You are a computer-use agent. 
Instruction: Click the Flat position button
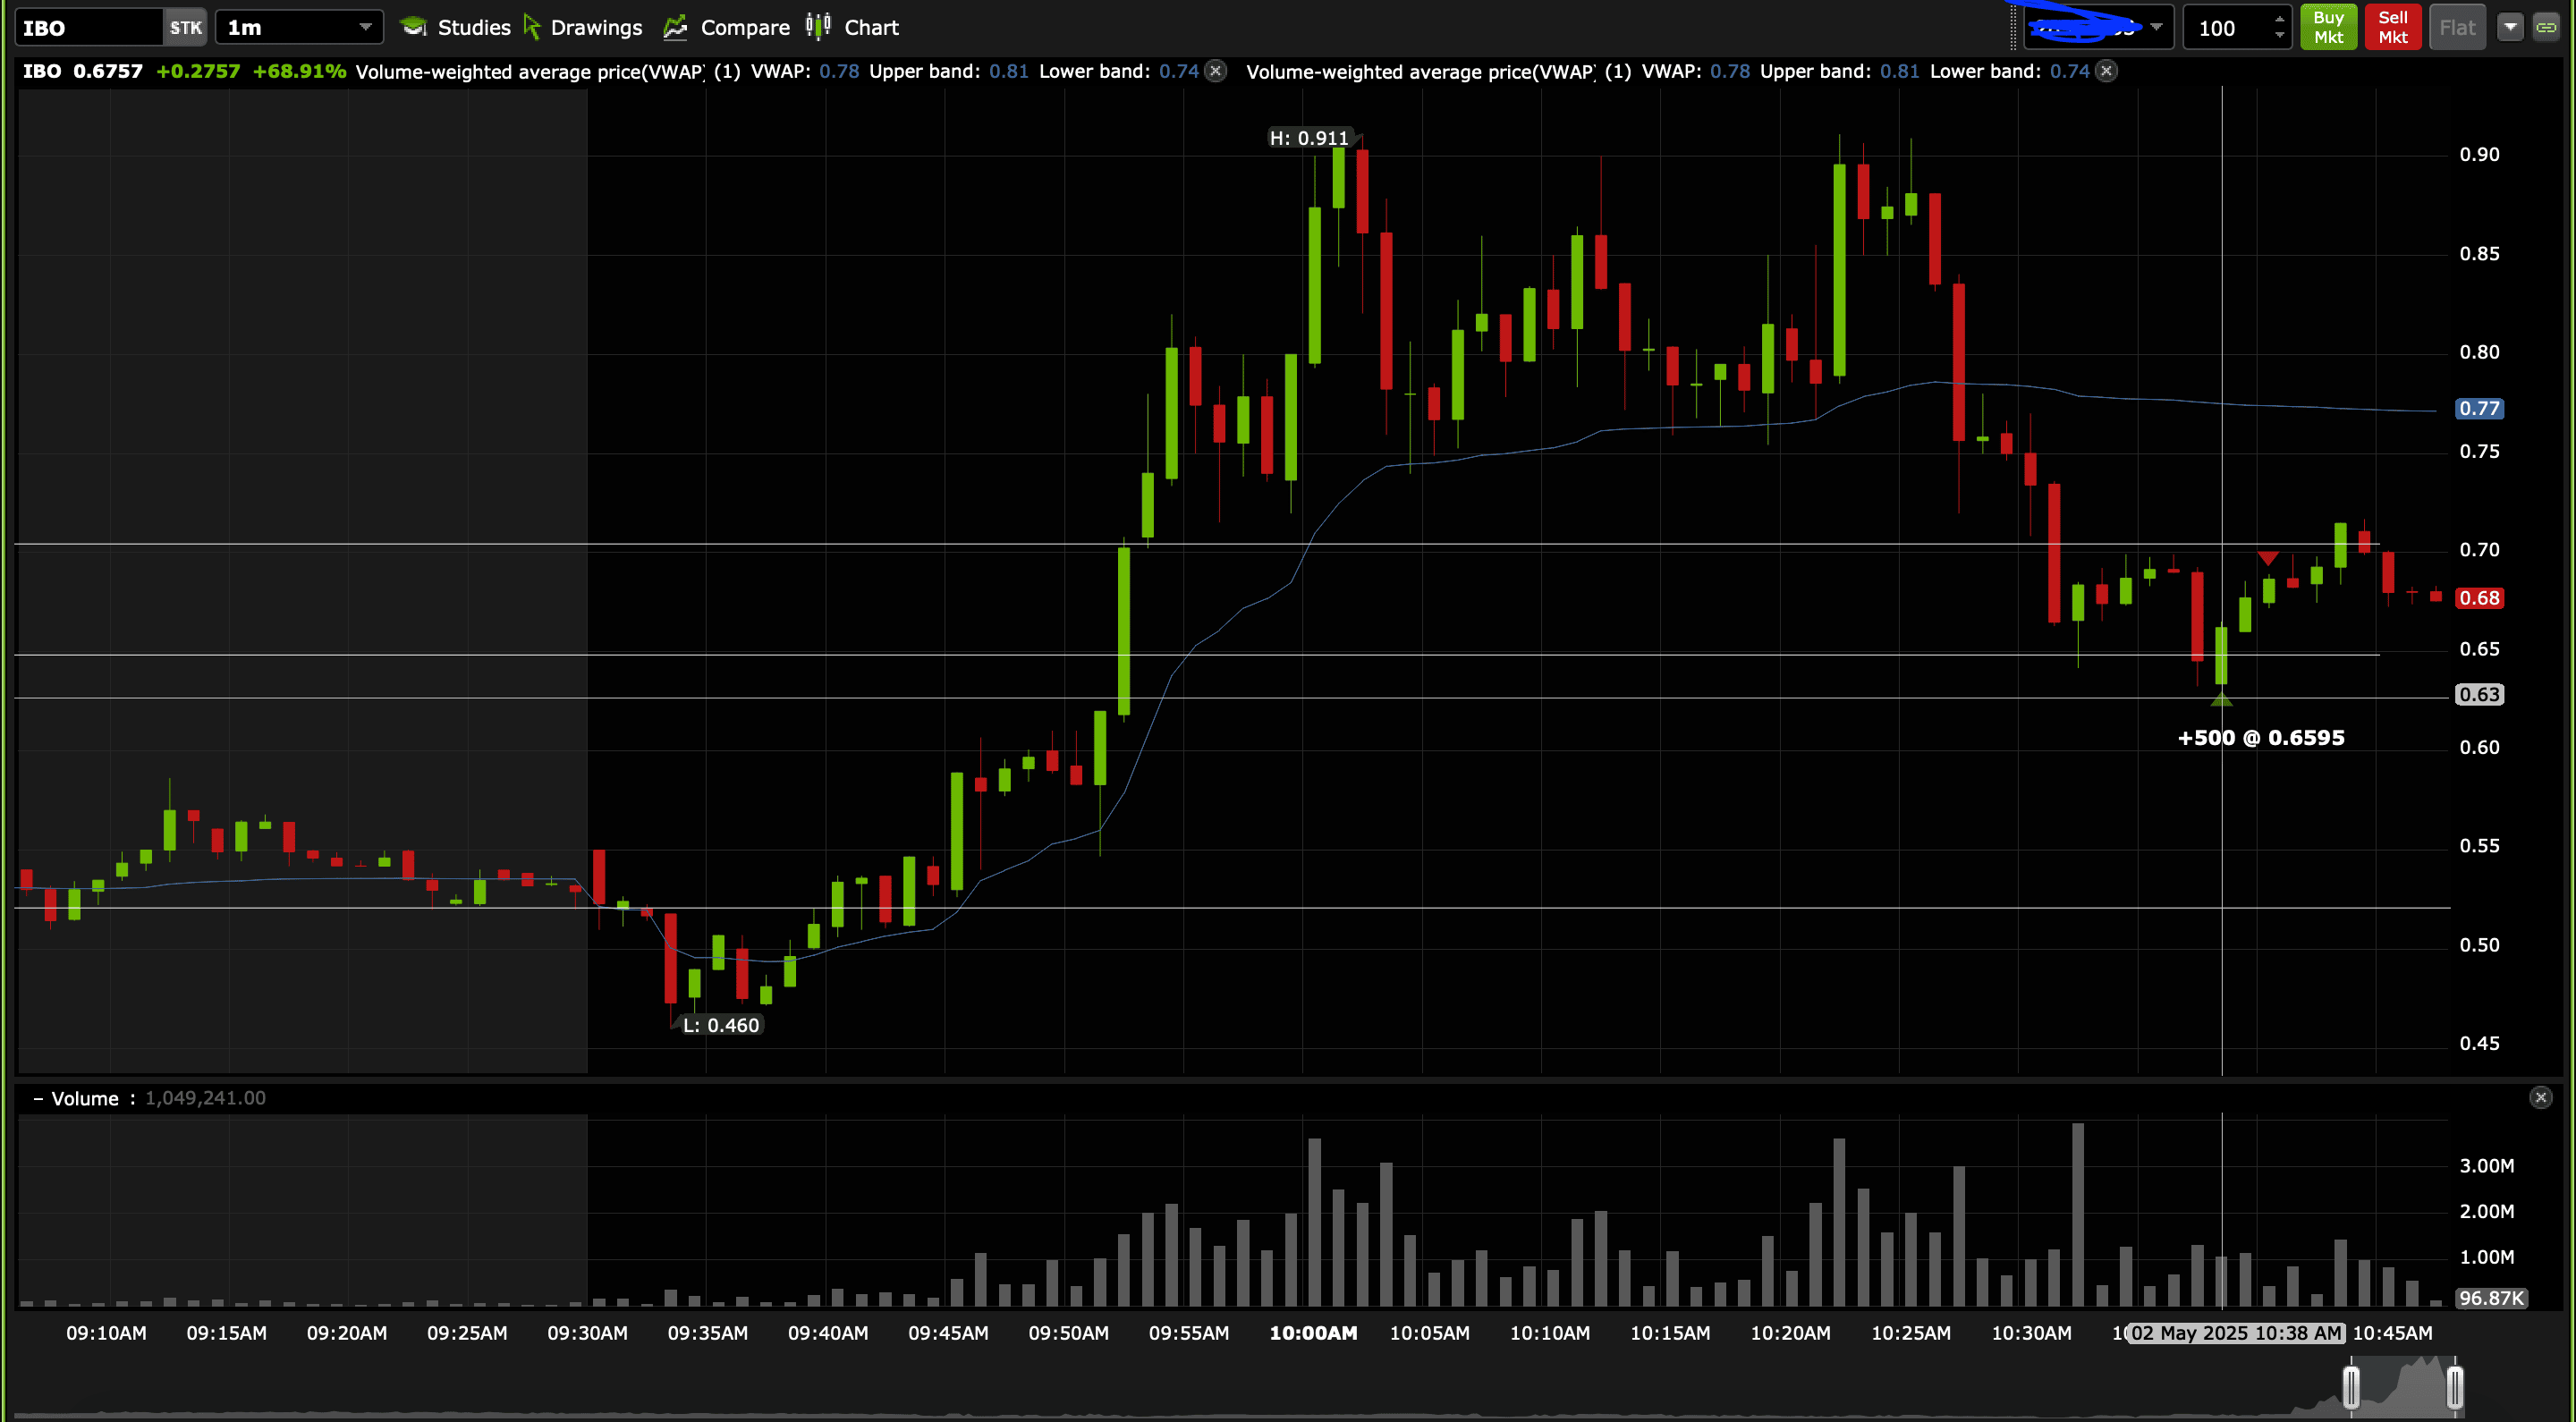tap(2457, 27)
